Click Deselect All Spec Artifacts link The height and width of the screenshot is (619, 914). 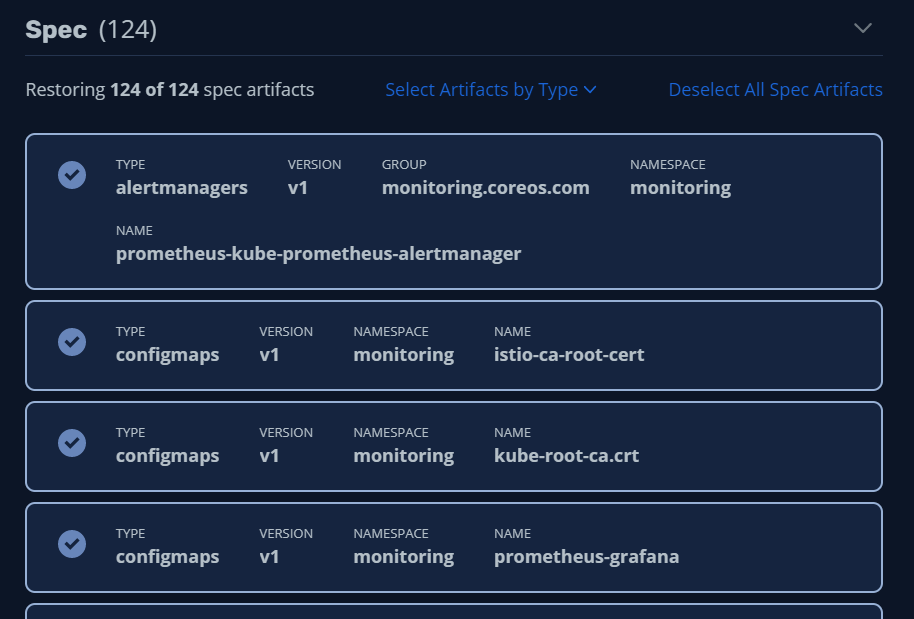pyautogui.click(x=775, y=90)
